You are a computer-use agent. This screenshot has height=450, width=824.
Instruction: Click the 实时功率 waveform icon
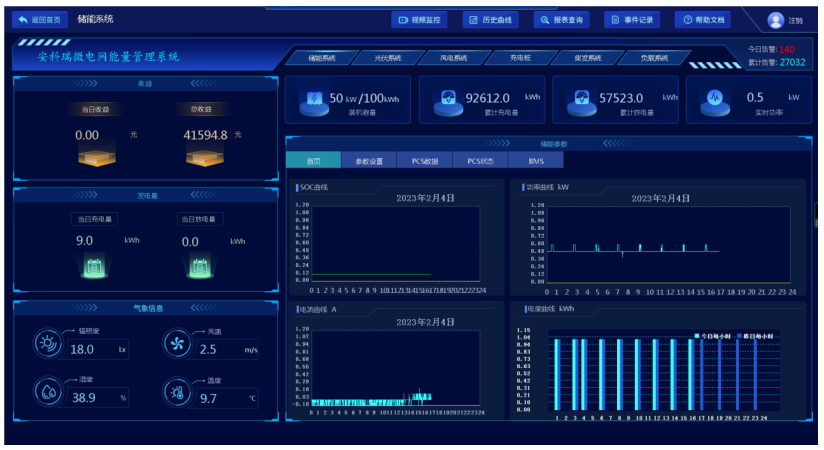[714, 101]
